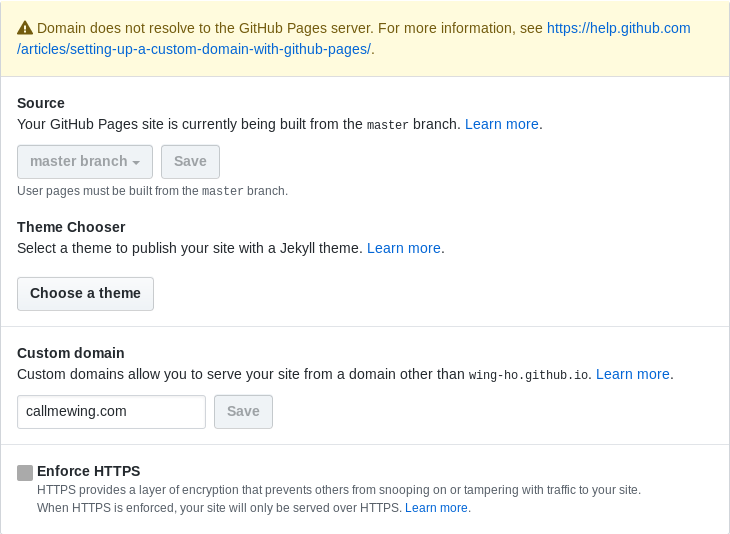
Task: Open Learn more link under Source
Action: click(x=501, y=124)
